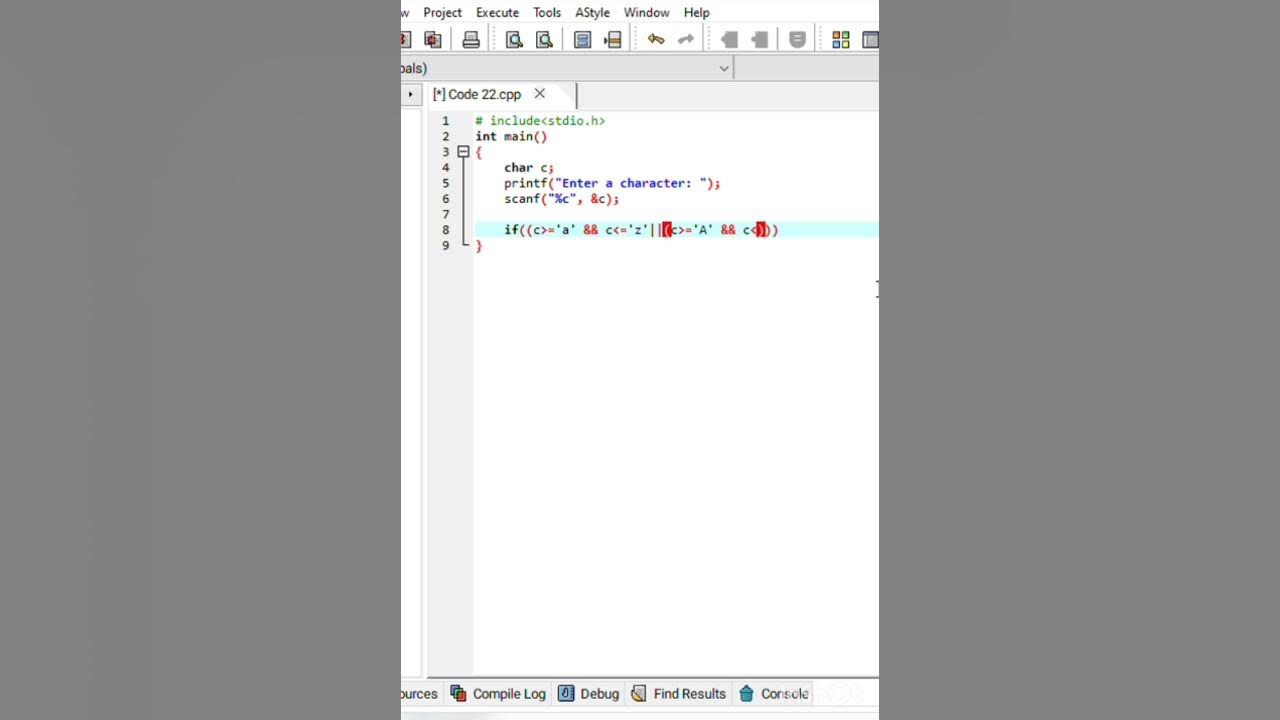Switch to the Find Results tab

coord(678,694)
